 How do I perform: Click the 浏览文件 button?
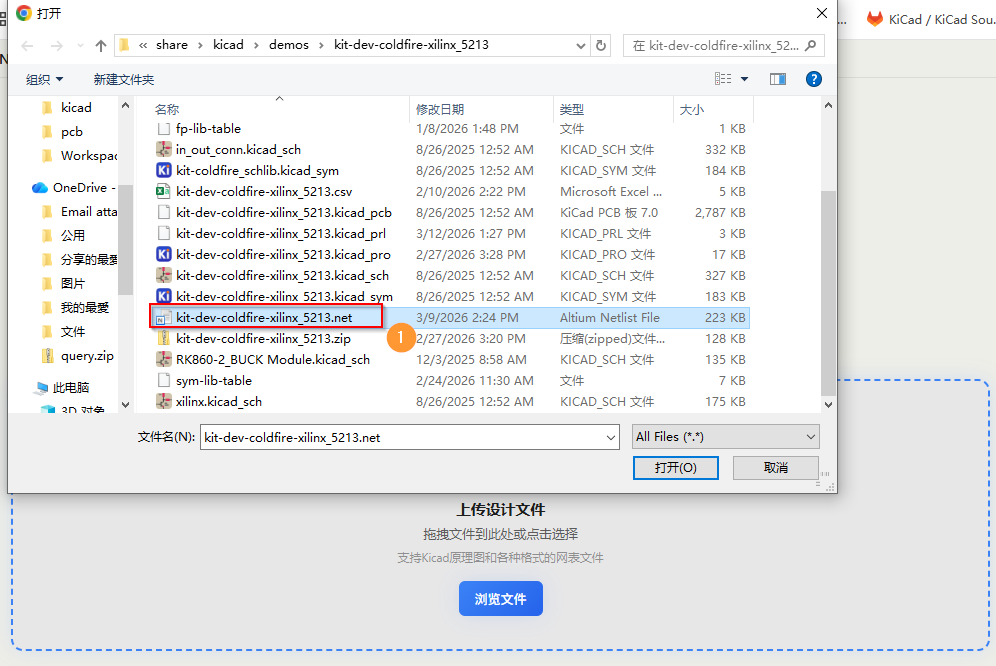[500, 599]
